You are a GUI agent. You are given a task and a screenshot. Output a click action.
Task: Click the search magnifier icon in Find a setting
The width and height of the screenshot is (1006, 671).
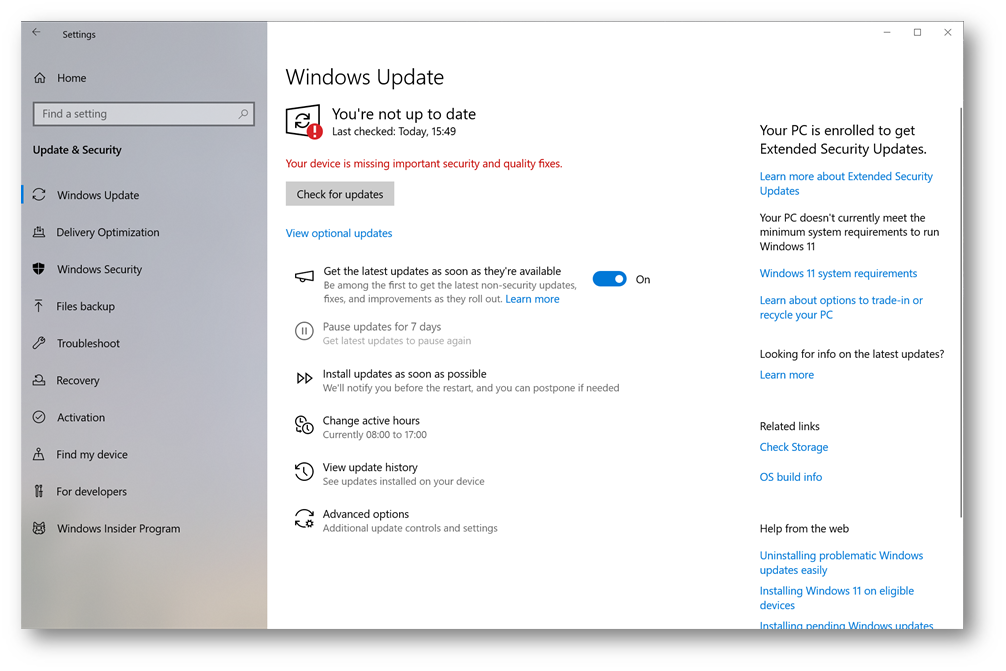pyautogui.click(x=243, y=114)
